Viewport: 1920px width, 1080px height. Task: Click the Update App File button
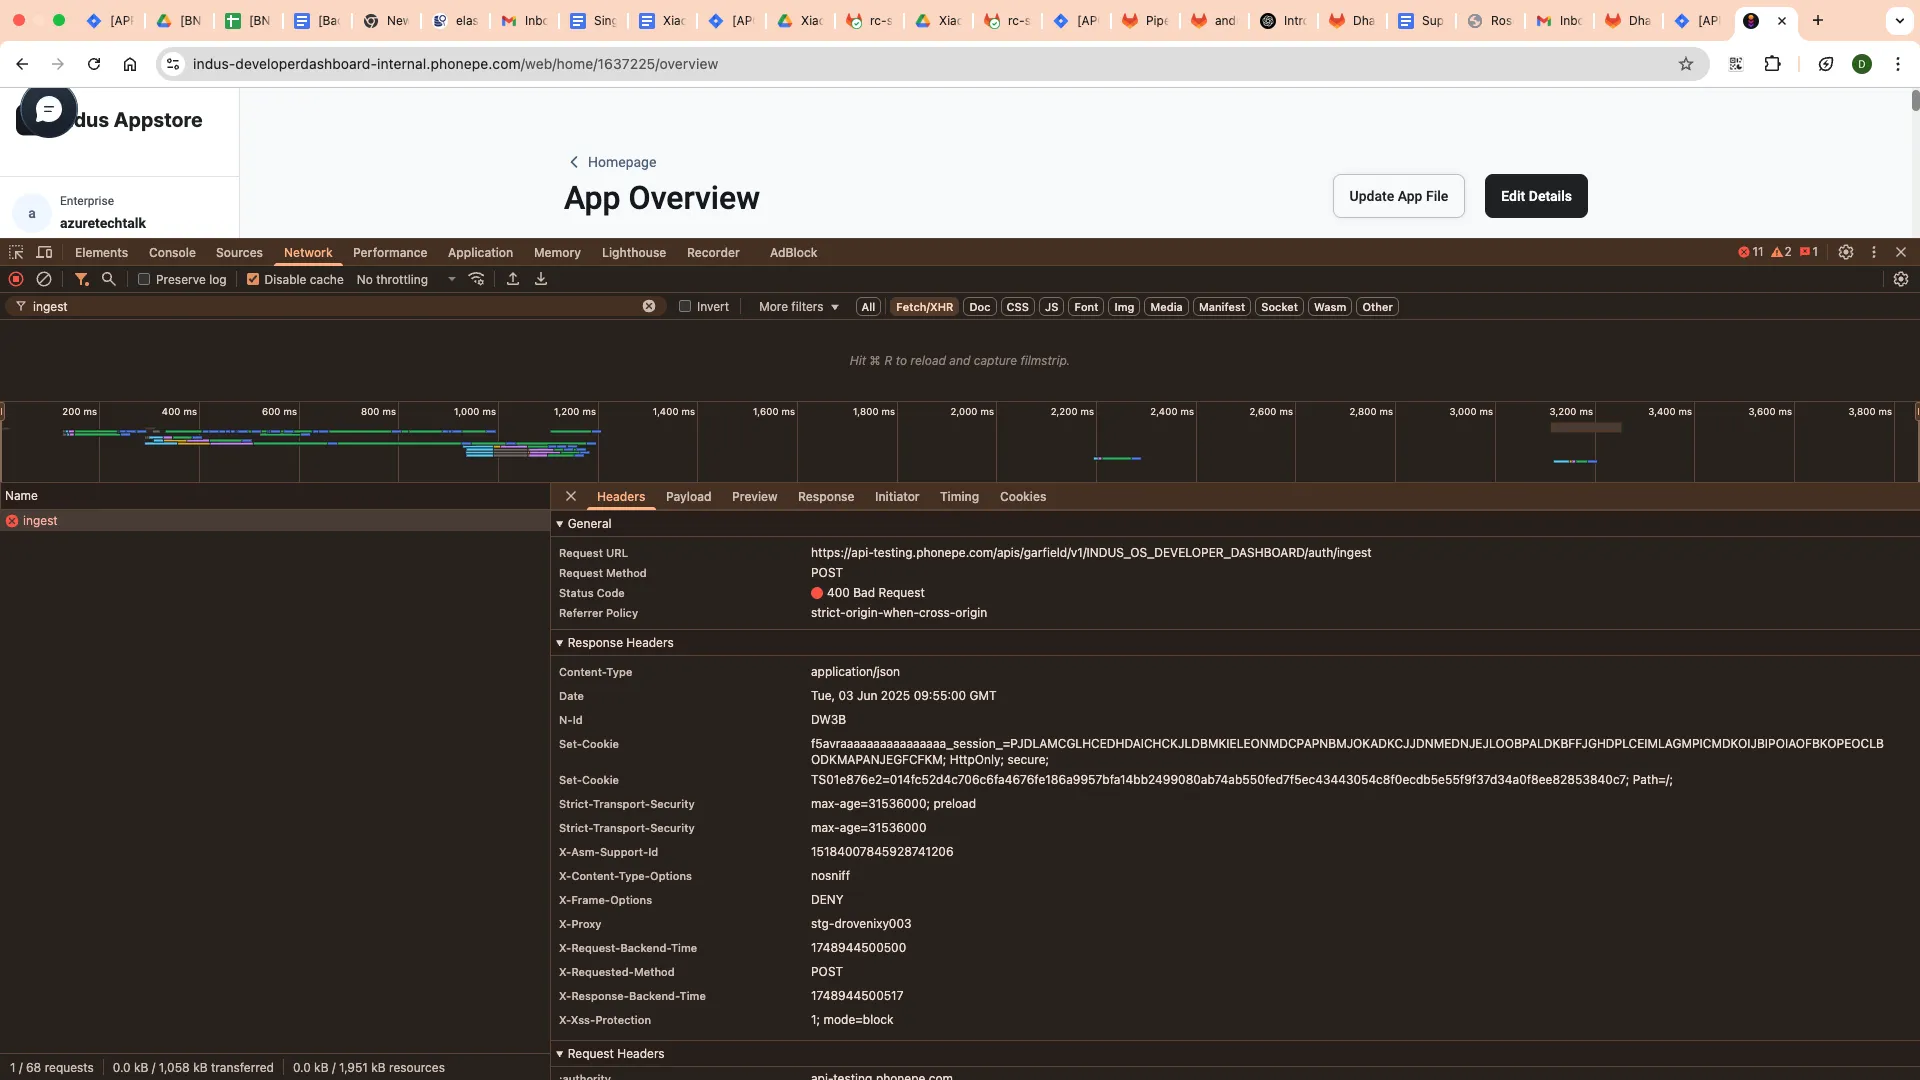(1398, 196)
